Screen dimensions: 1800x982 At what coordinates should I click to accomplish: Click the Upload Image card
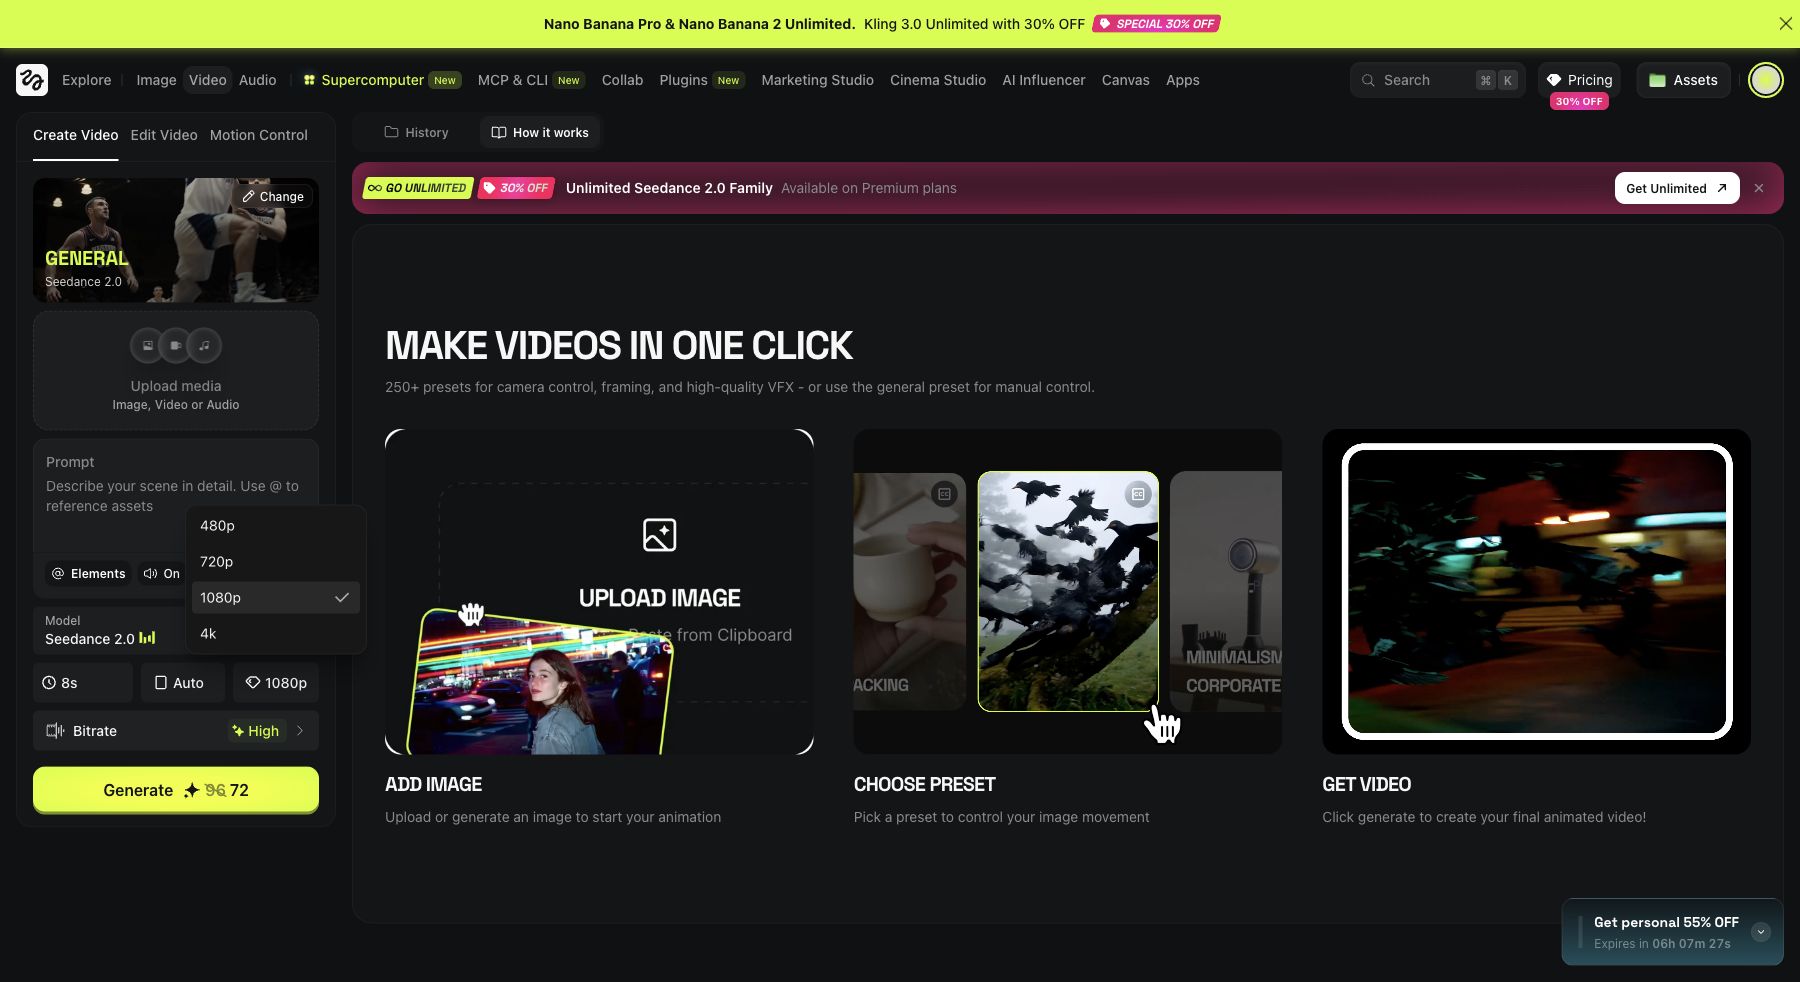coord(599,592)
